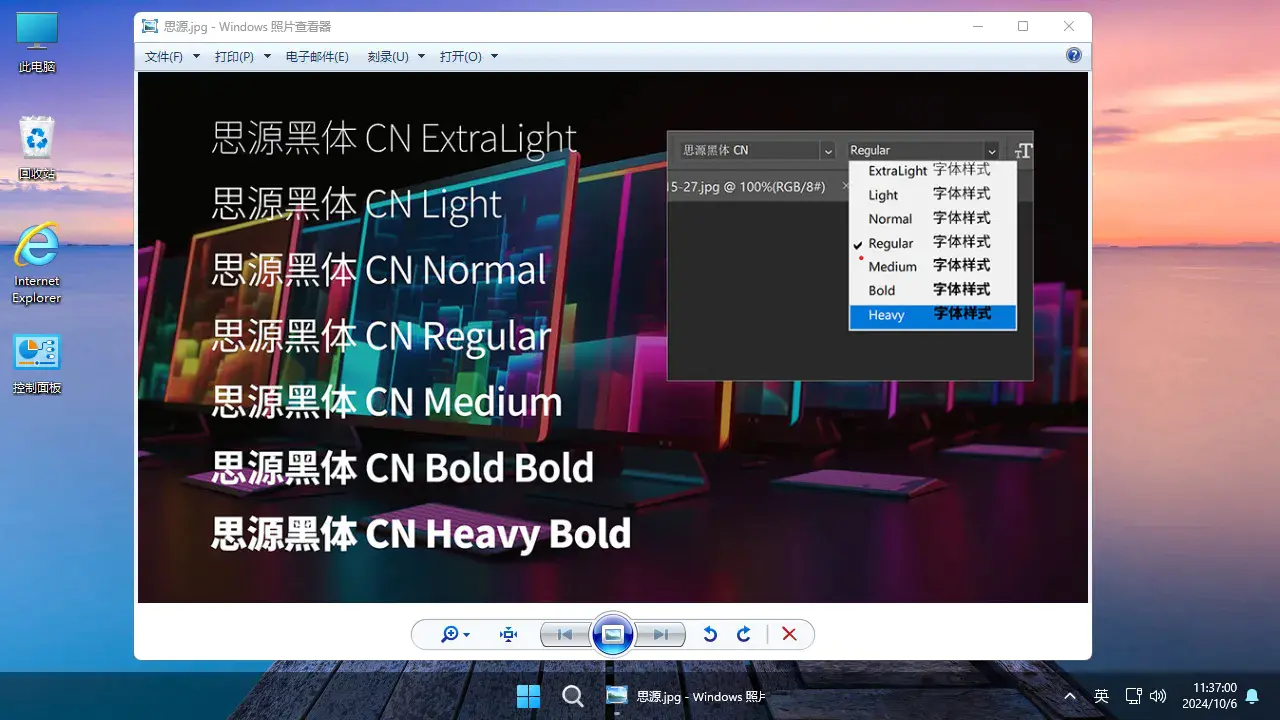Screen dimensions: 1280x720
Task: Click the 思源黑体 CN Regular text line
Action: coord(381,337)
